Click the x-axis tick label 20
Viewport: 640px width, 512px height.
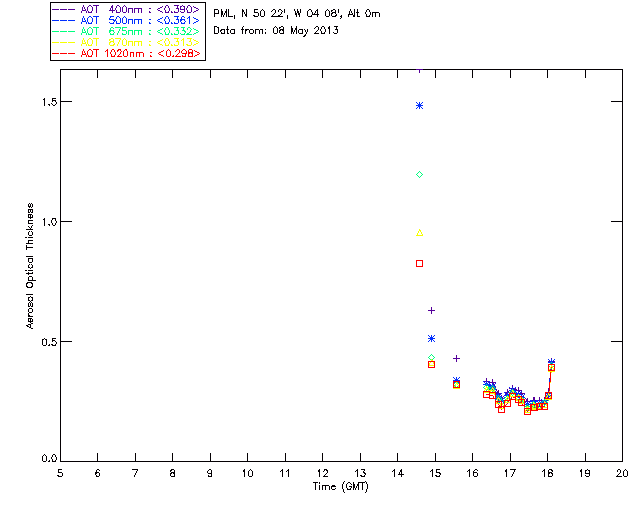pos(622,474)
